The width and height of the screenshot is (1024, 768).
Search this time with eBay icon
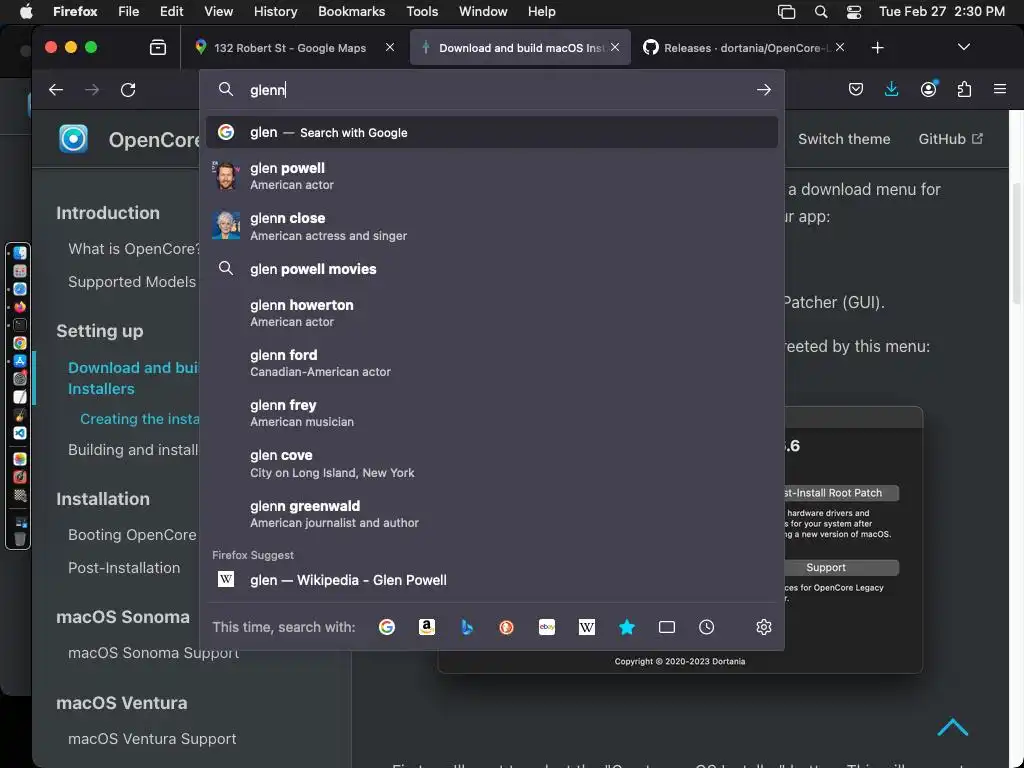pos(547,627)
